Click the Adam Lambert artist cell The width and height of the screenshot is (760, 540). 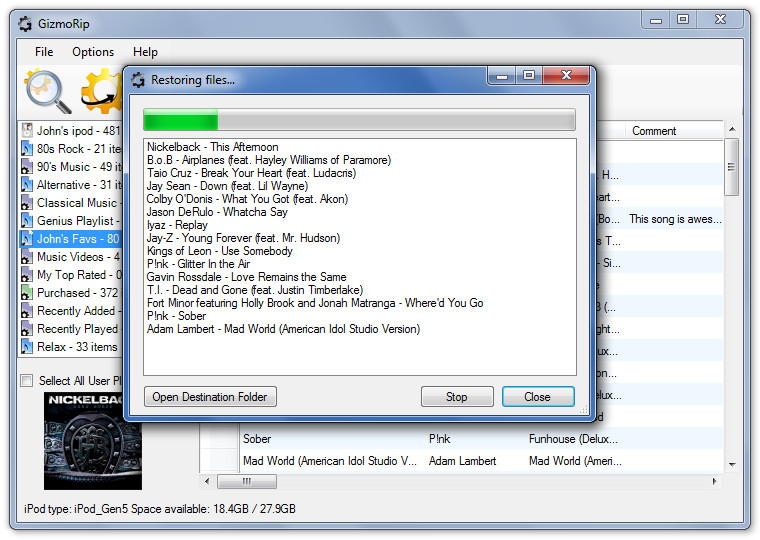coord(462,461)
